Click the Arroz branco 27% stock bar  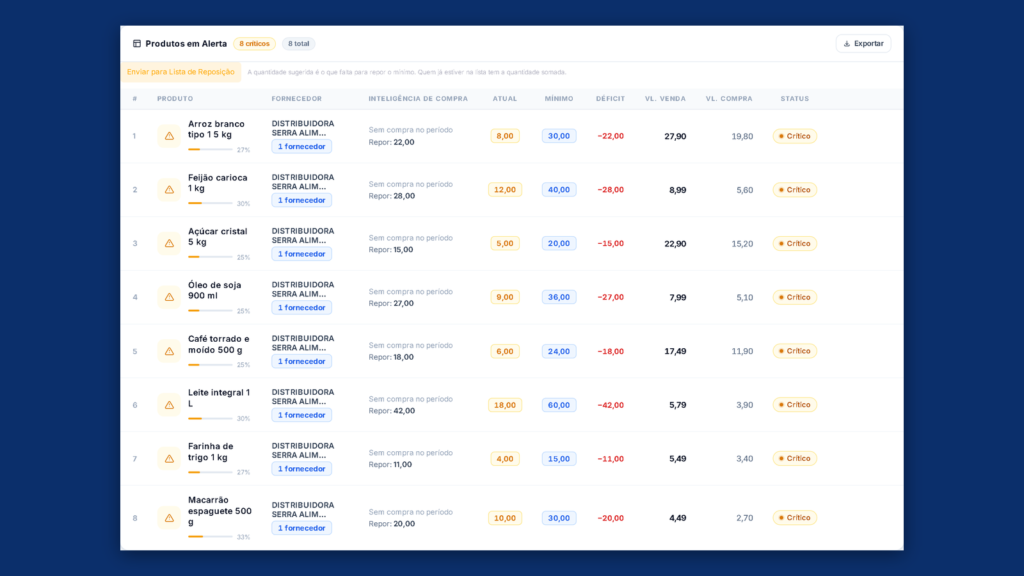(210, 150)
